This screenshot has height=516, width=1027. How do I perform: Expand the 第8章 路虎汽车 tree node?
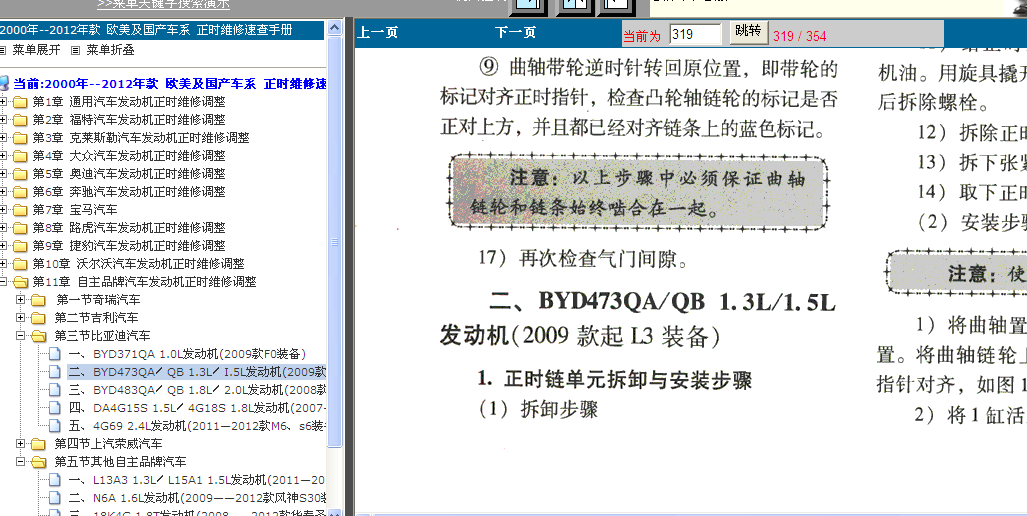(x=3, y=228)
